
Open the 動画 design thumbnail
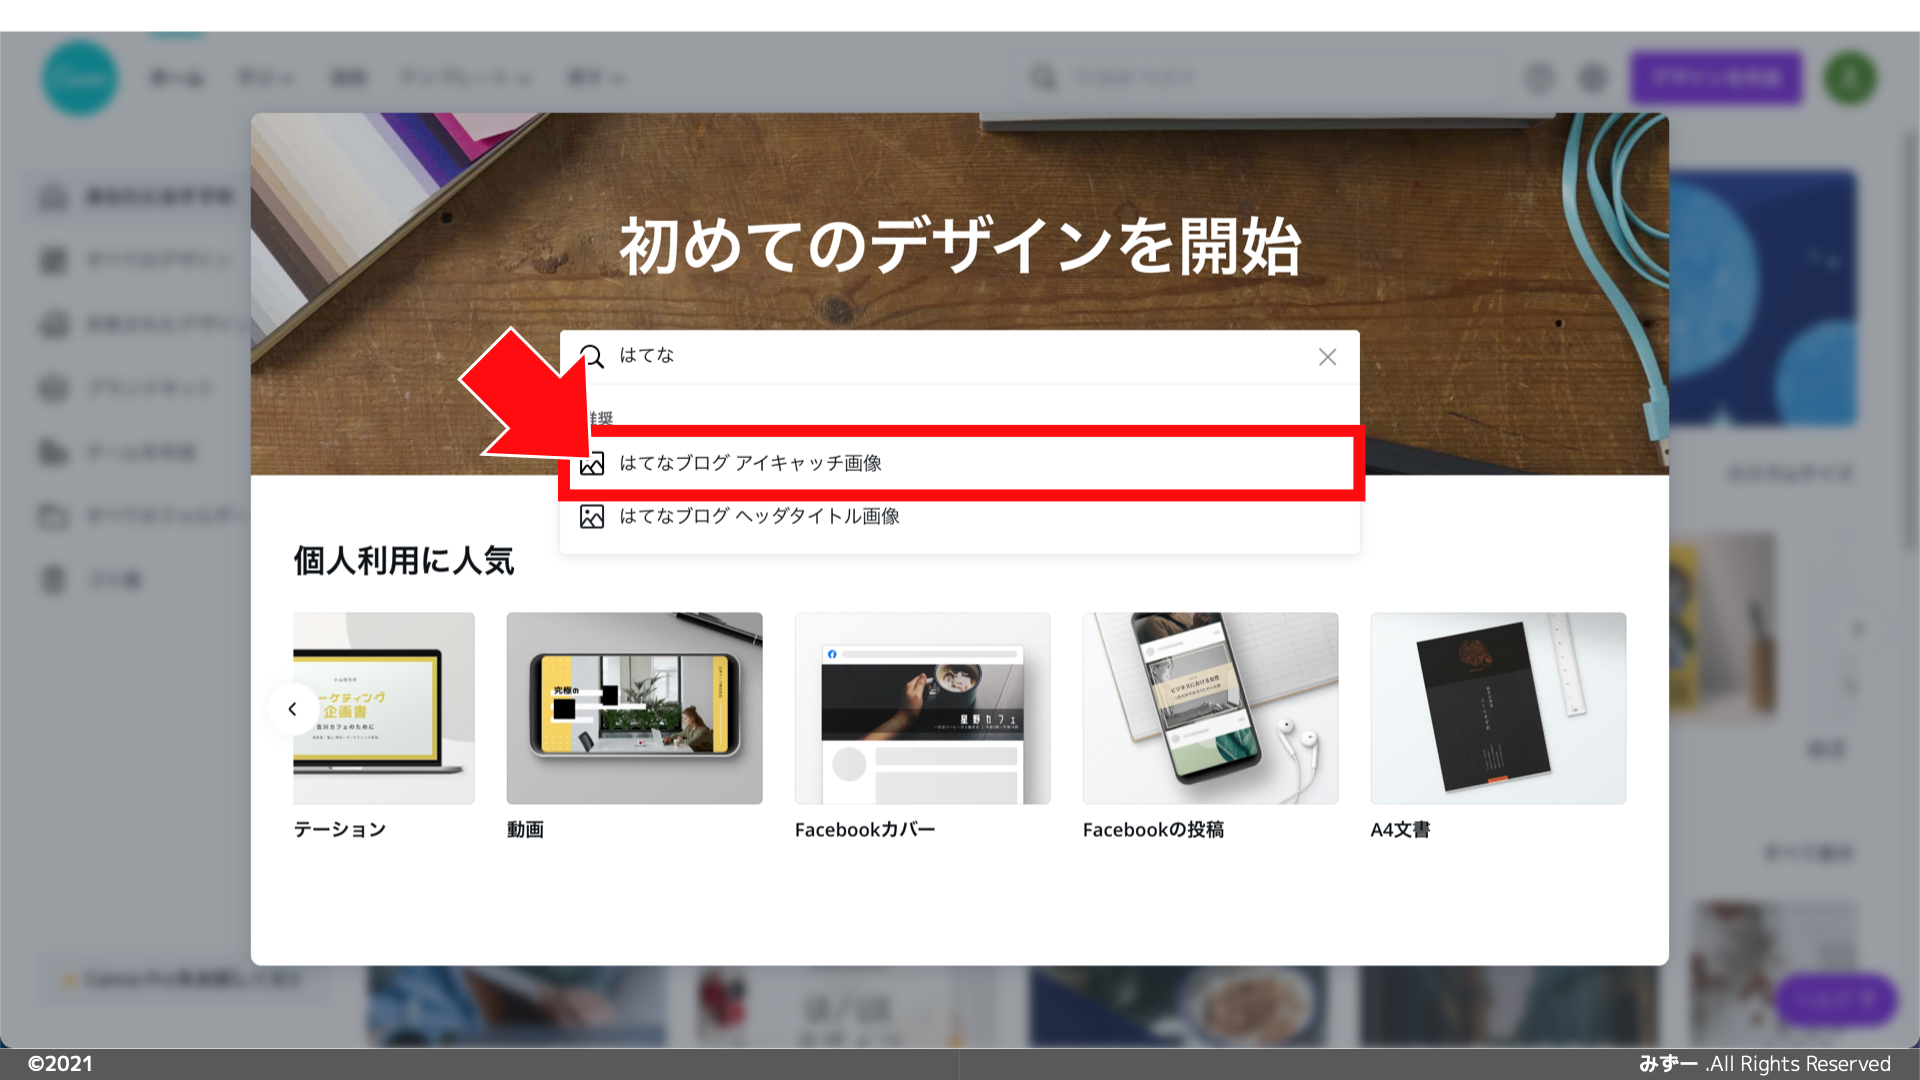click(x=634, y=708)
